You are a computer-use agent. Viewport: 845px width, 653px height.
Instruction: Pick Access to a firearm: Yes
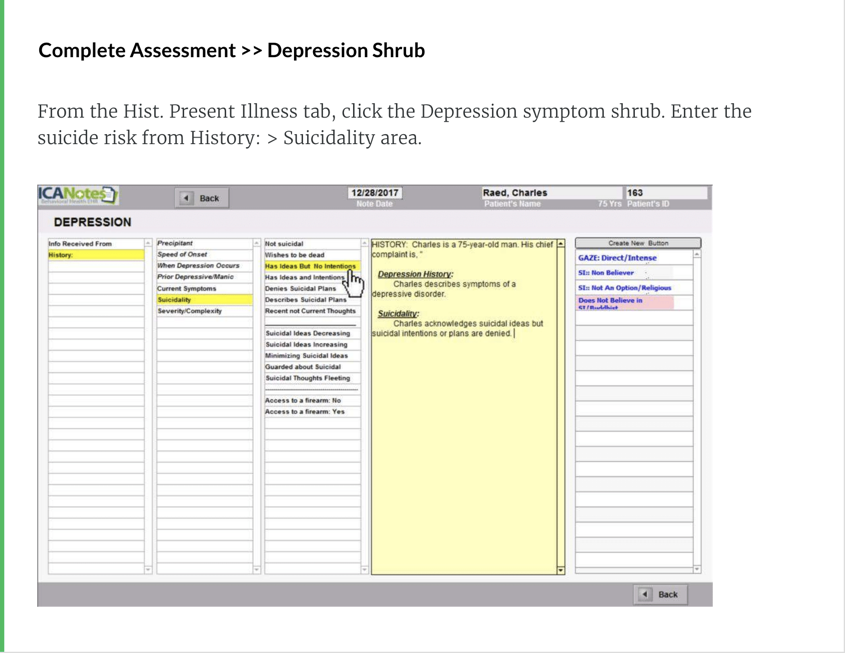pyautogui.click(x=304, y=412)
